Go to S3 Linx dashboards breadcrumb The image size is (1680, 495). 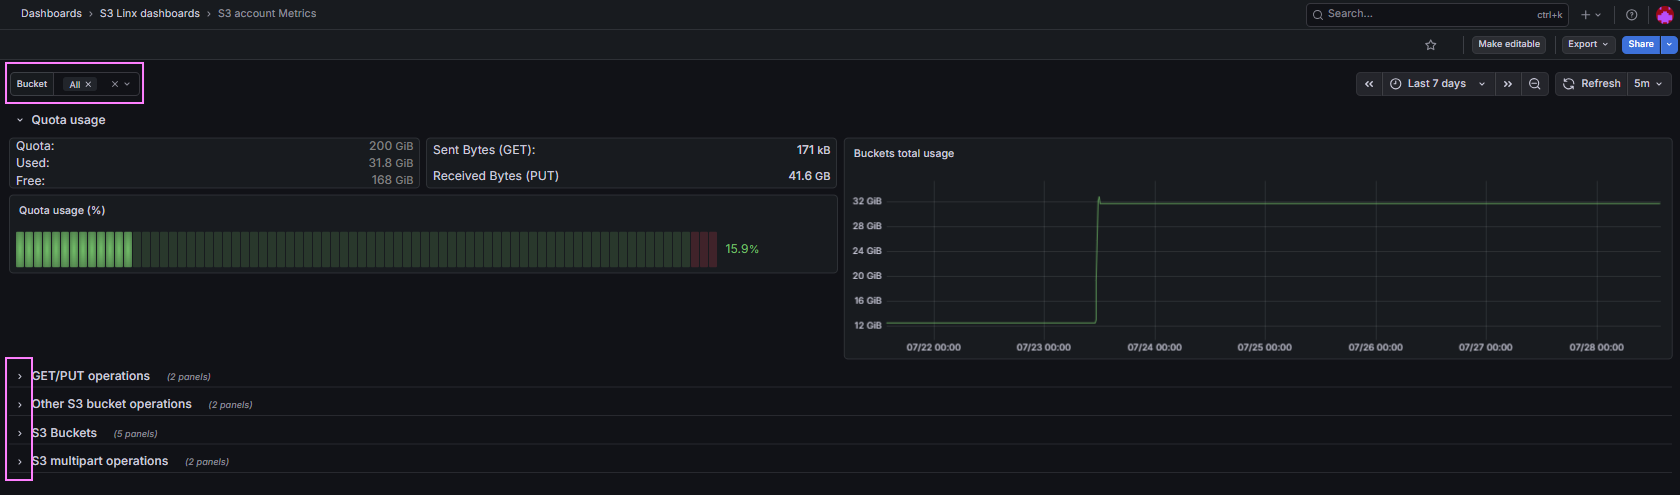[x=150, y=14]
